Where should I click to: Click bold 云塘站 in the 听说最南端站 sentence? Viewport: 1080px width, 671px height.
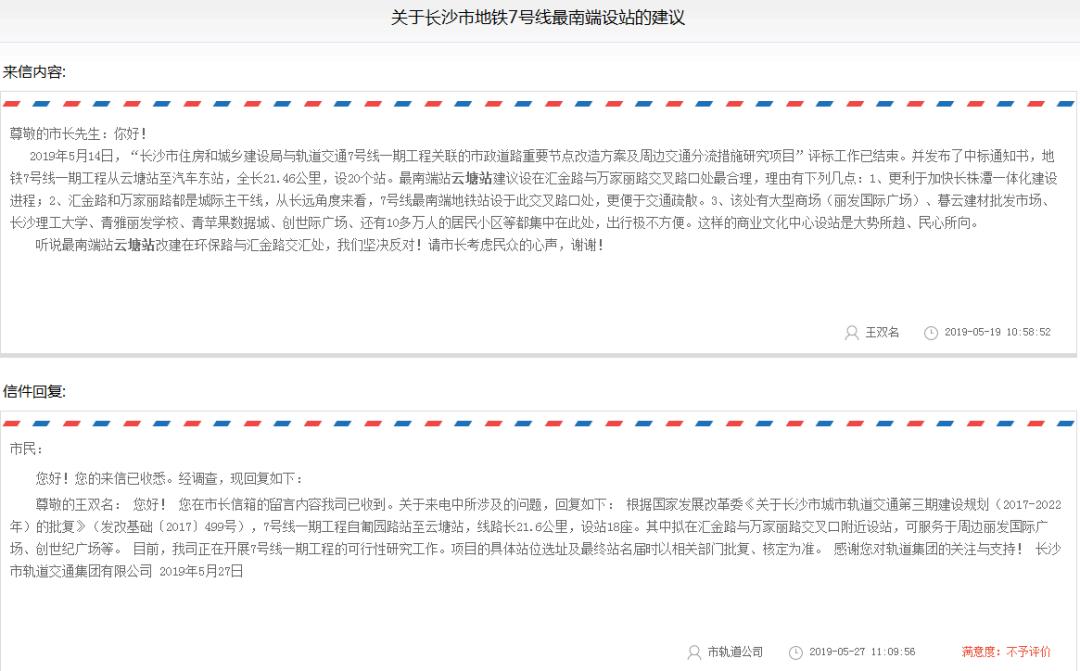coord(133,244)
